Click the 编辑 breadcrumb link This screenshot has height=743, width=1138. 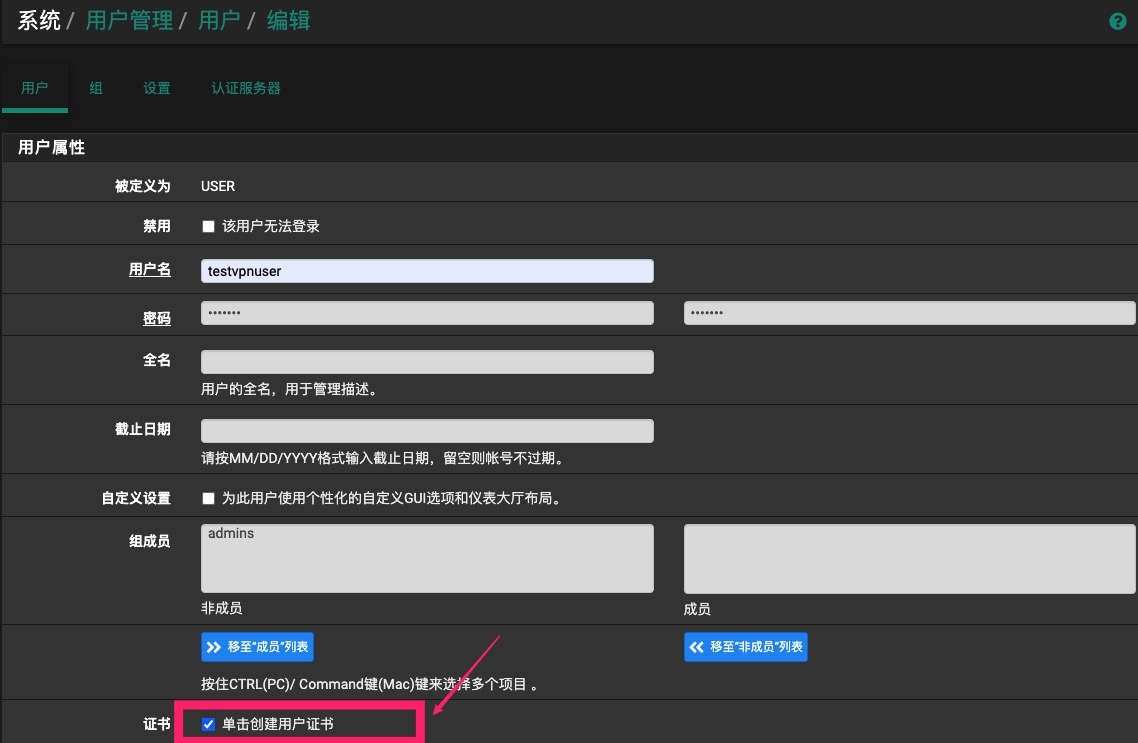(288, 21)
